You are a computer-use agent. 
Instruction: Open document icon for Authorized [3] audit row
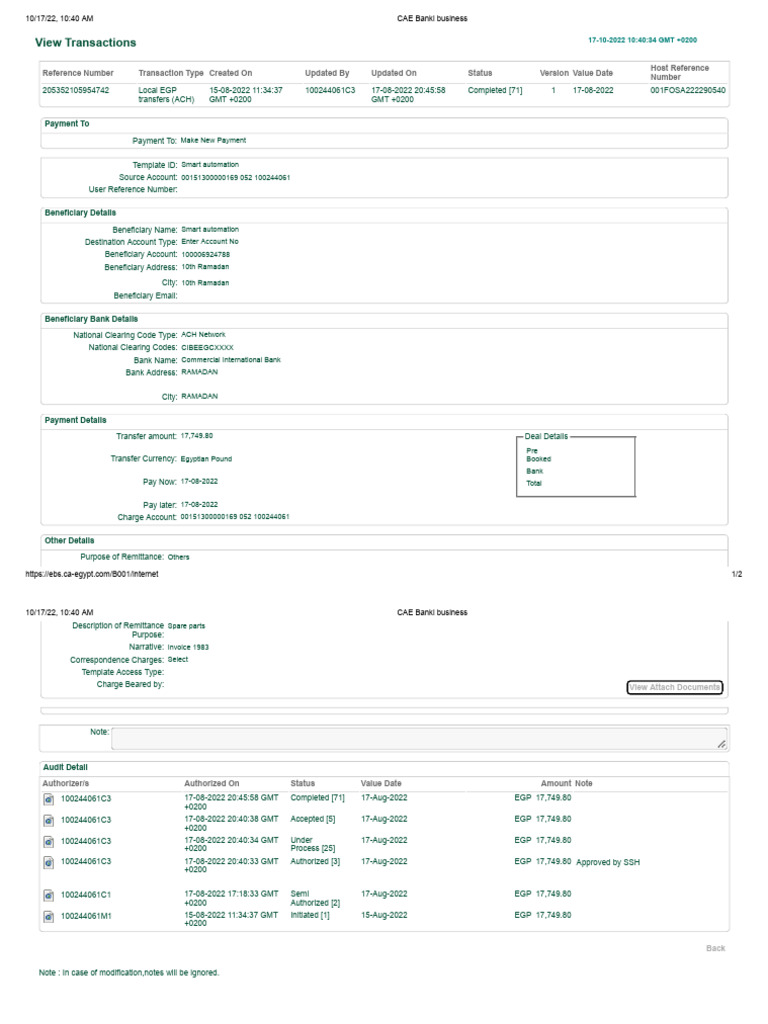(x=48, y=863)
